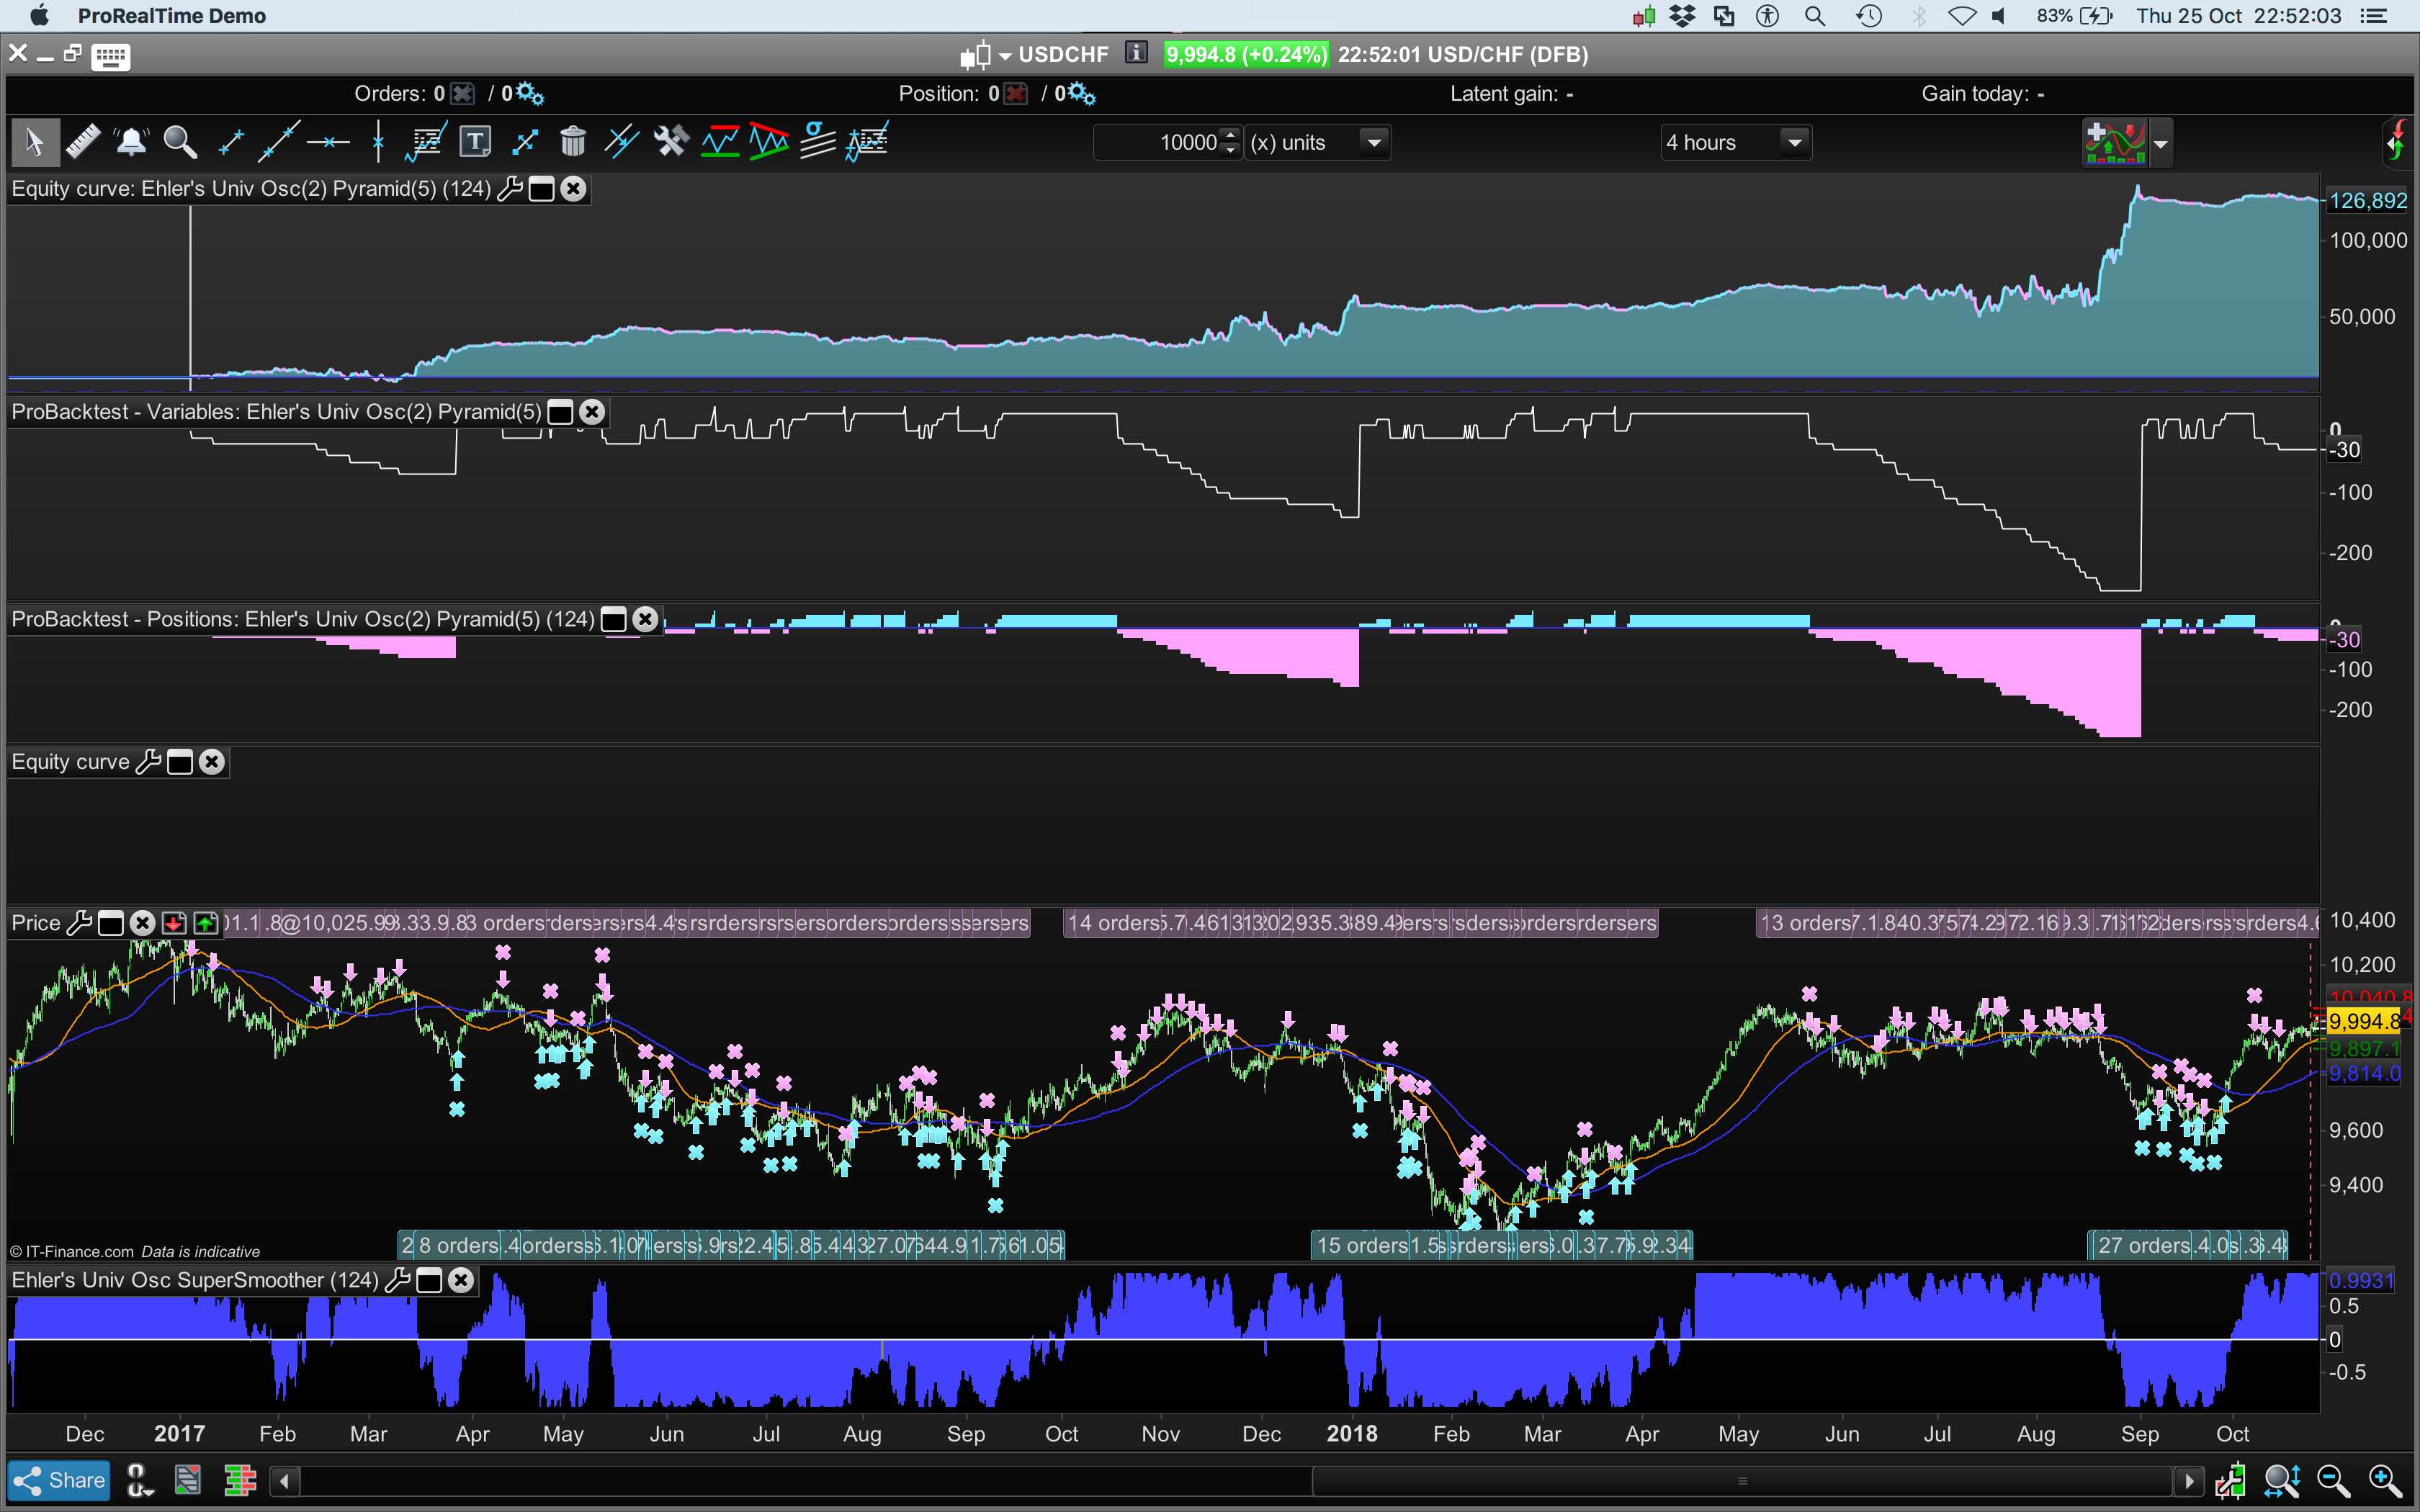Screen dimensions: 2420x1512
Task: Toggle green up-arrow orders display in Price panel
Action: [x=206, y=923]
